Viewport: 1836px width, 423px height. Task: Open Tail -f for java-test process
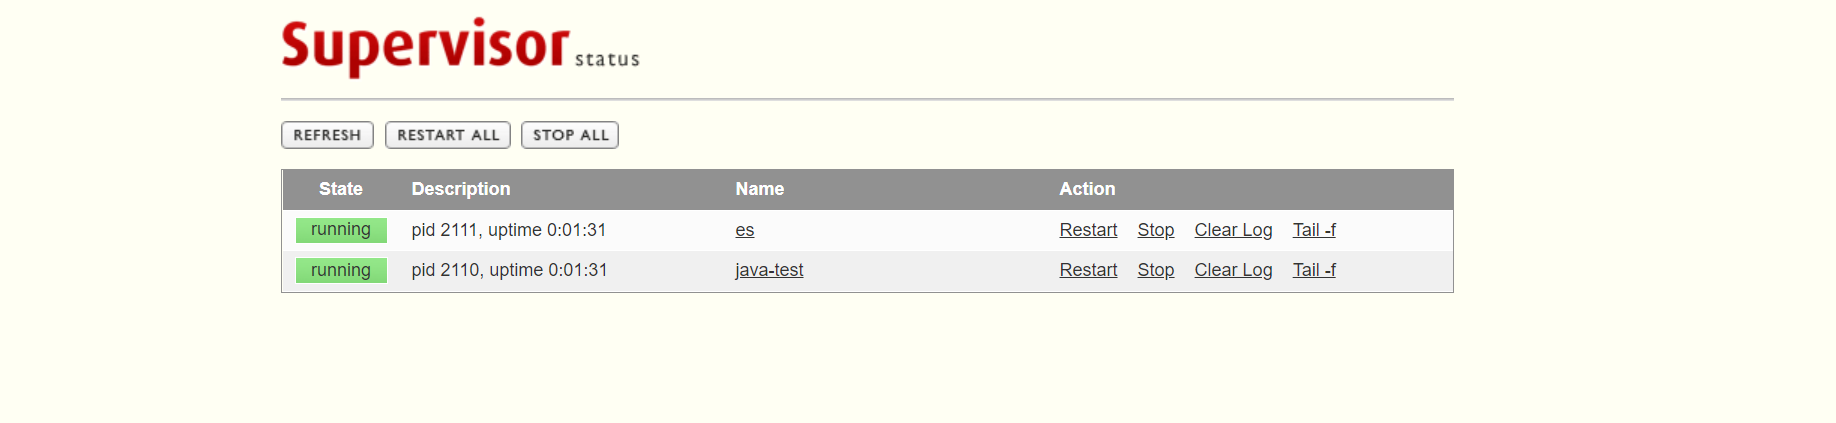(1313, 270)
